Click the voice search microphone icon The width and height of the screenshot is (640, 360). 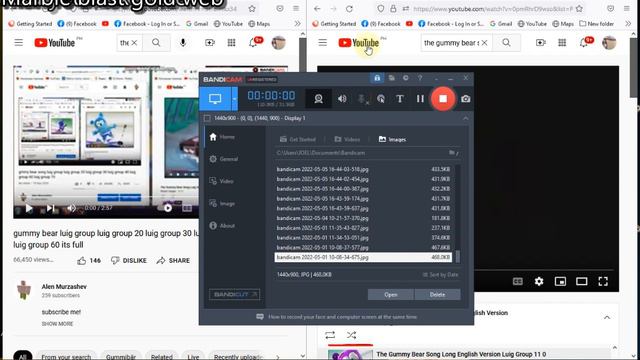click(183, 42)
